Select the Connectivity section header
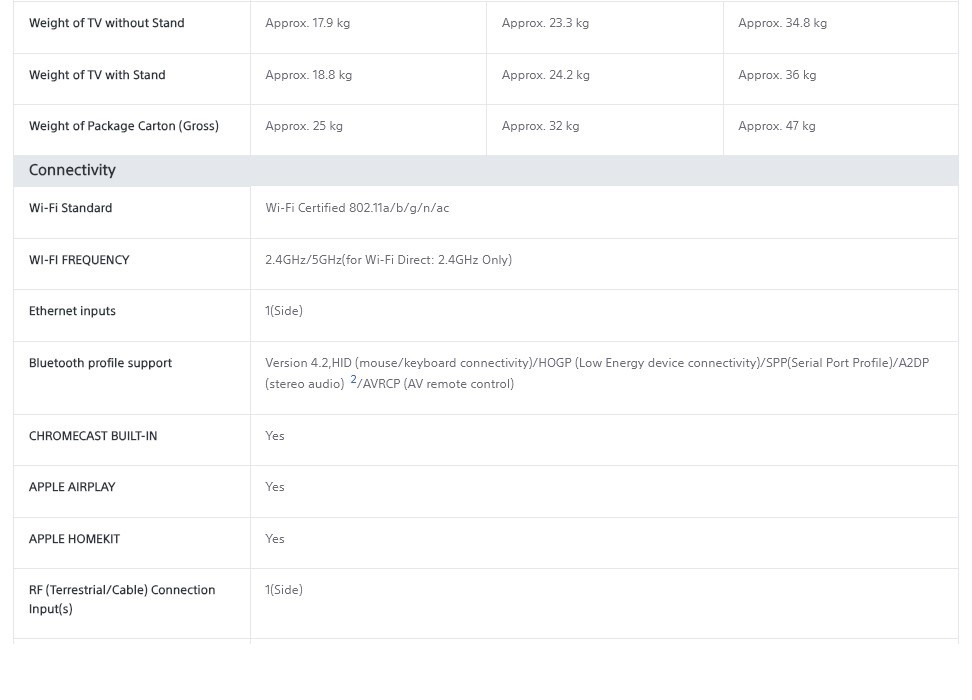The height and width of the screenshot is (700, 972). pos(72,170)
